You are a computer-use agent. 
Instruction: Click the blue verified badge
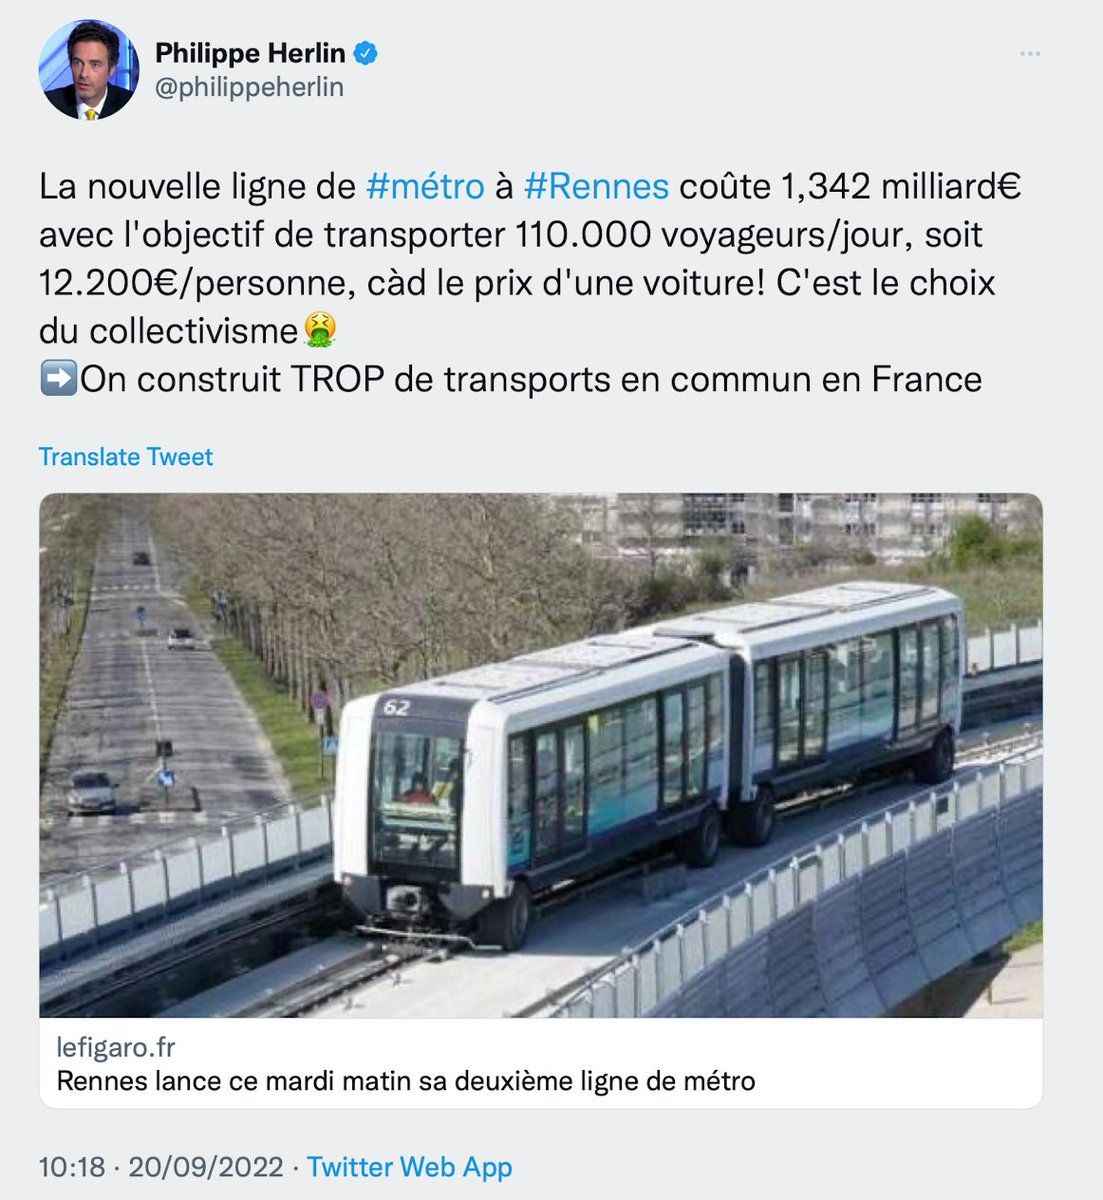click(367, 53)
